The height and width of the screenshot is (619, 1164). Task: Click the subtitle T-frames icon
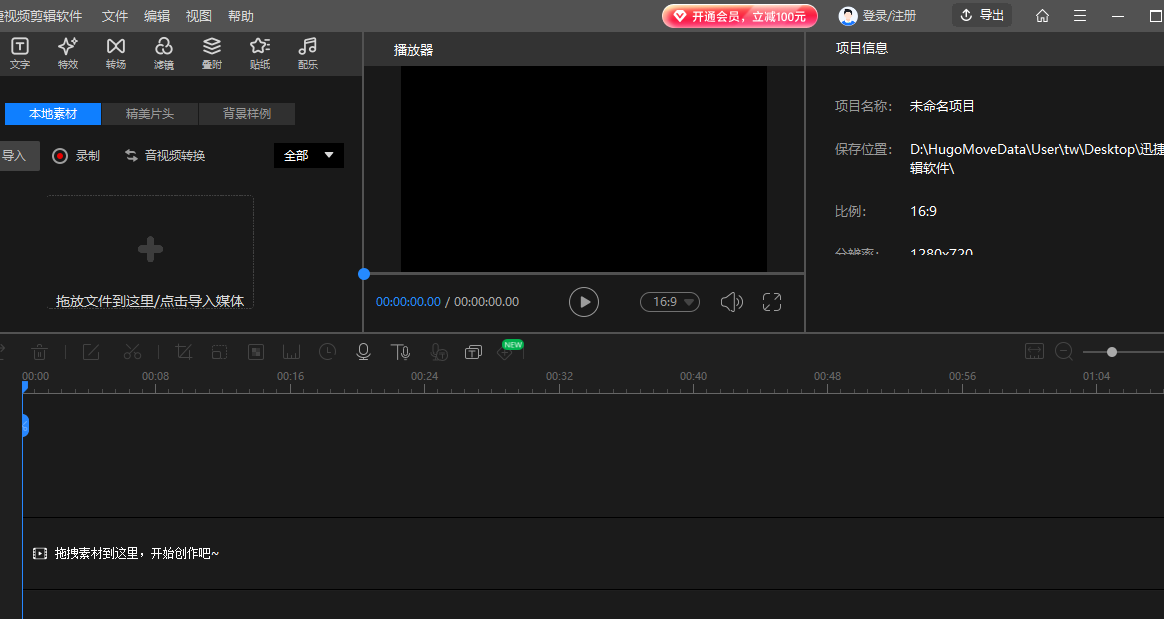473,352
